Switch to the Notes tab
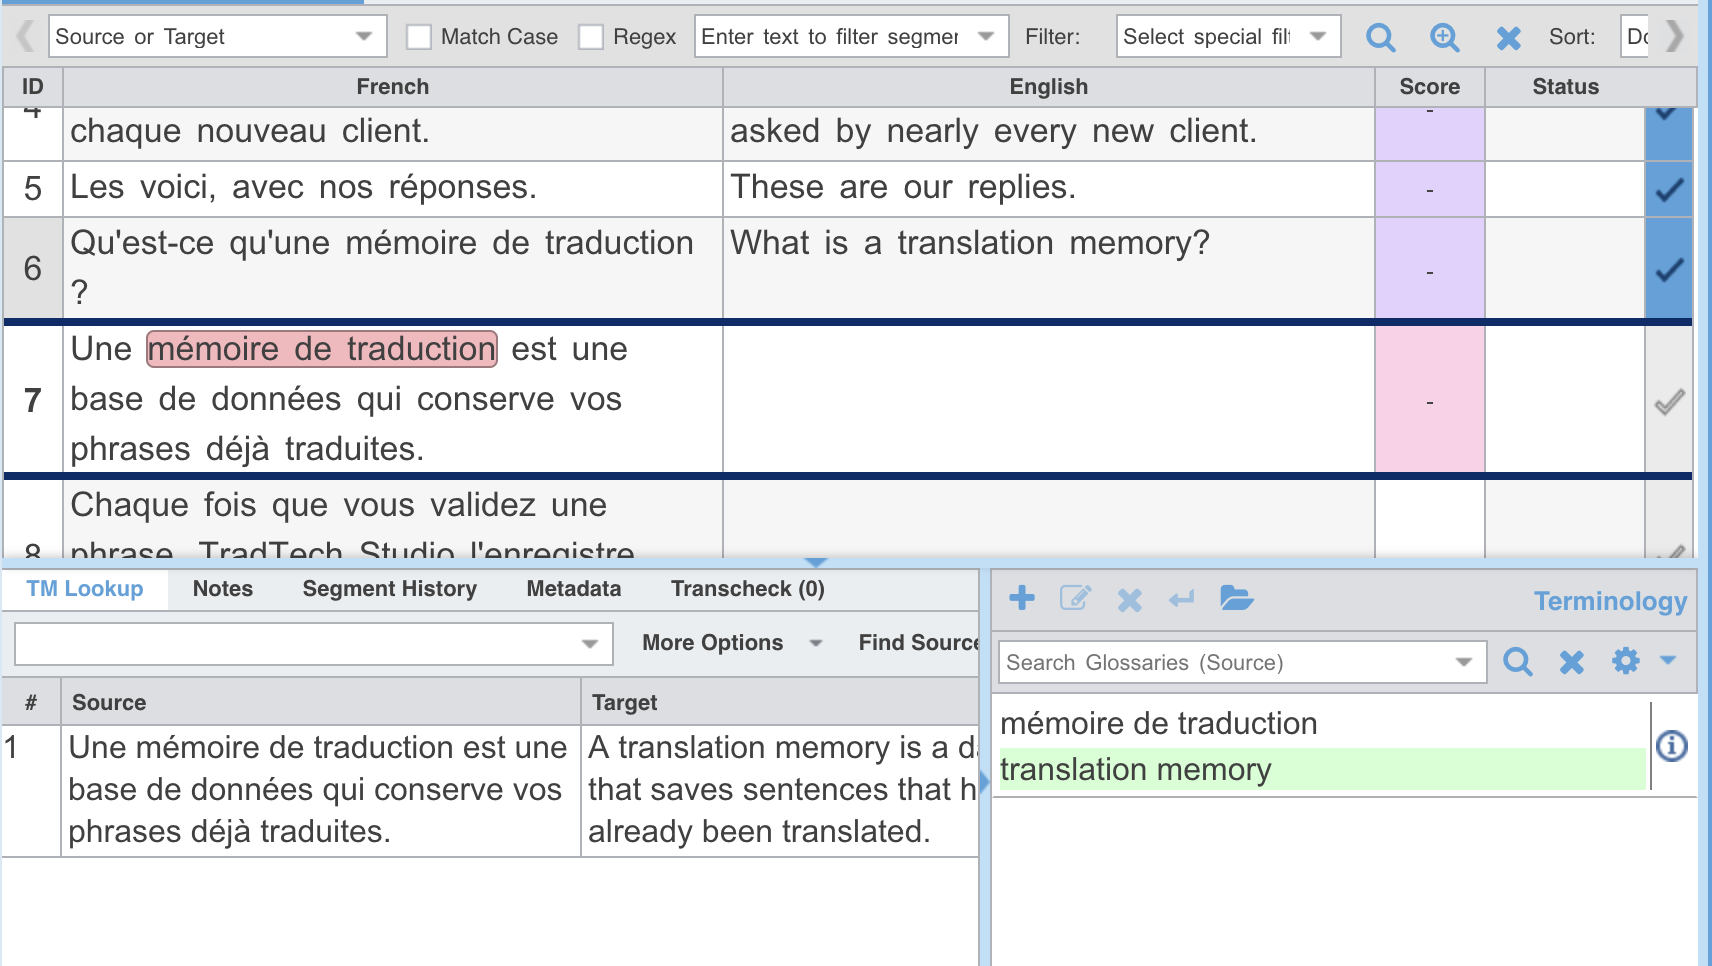The image size is (1712, 966). 223,589
